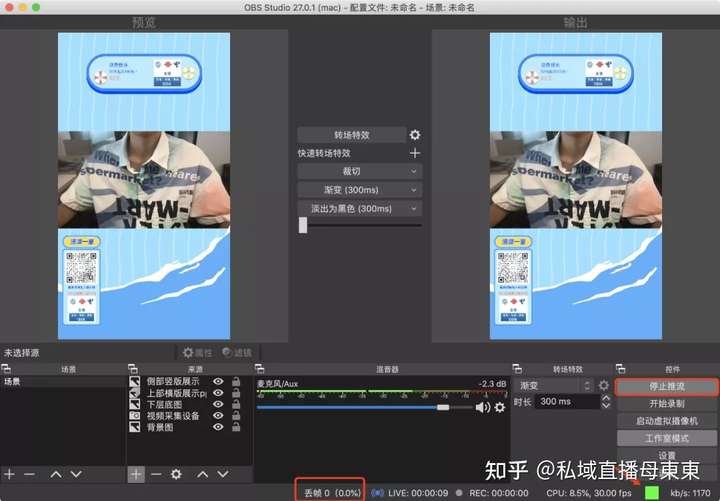The image size is (720, 501).
Task: Hide the 背景图 source via eye icon
Action: click(x=218, y=427)
